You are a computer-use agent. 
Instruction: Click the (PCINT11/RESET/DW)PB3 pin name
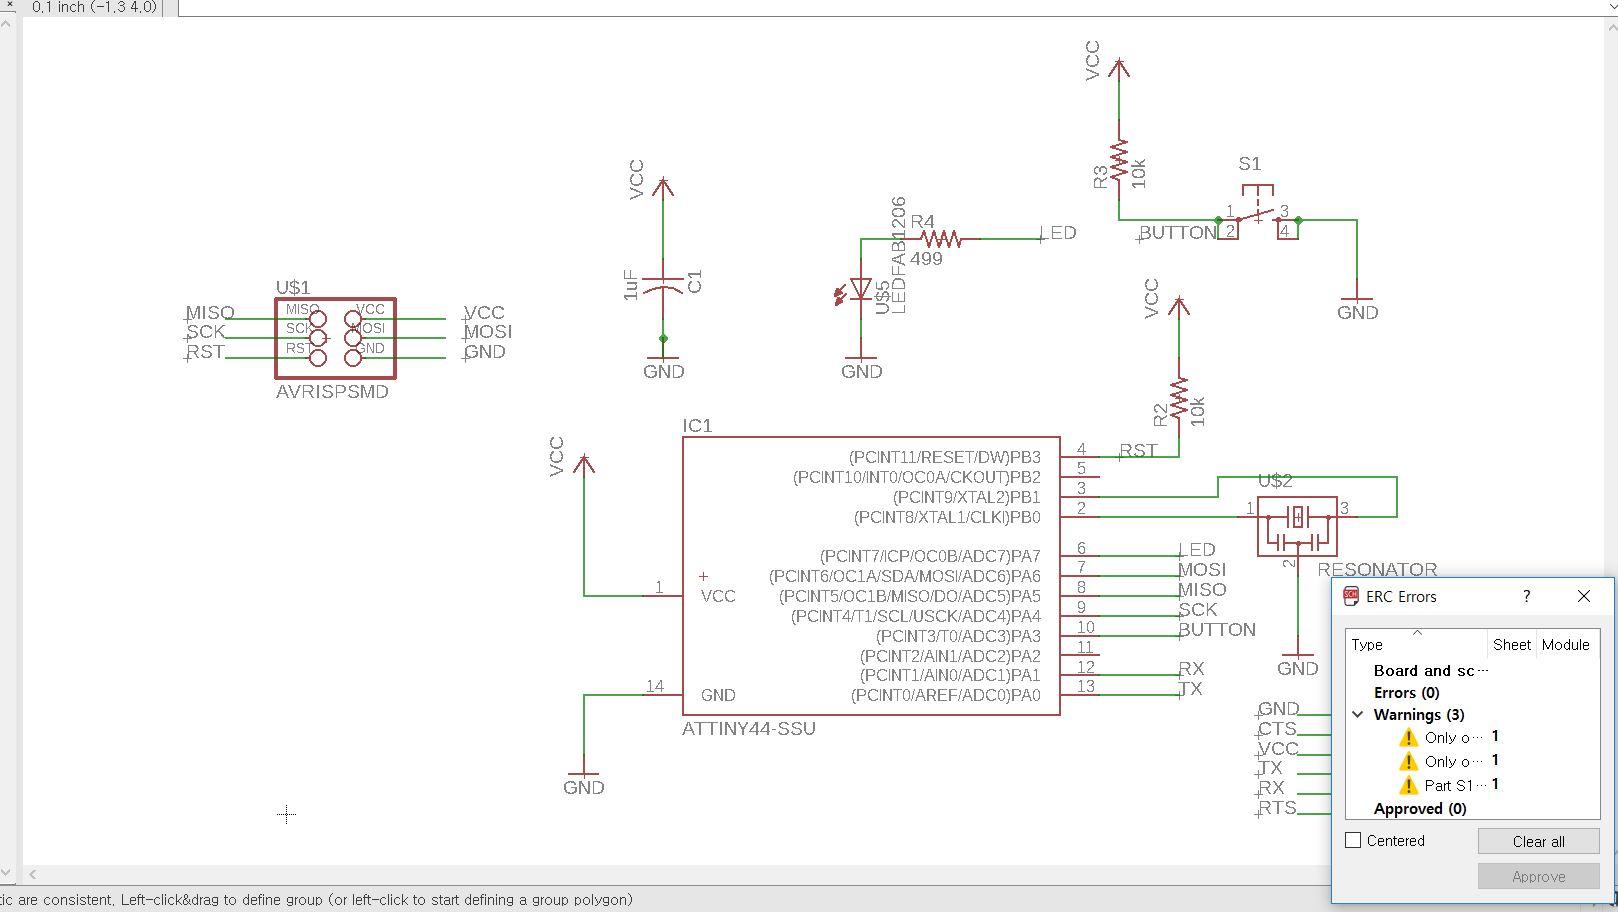point(944,457)
